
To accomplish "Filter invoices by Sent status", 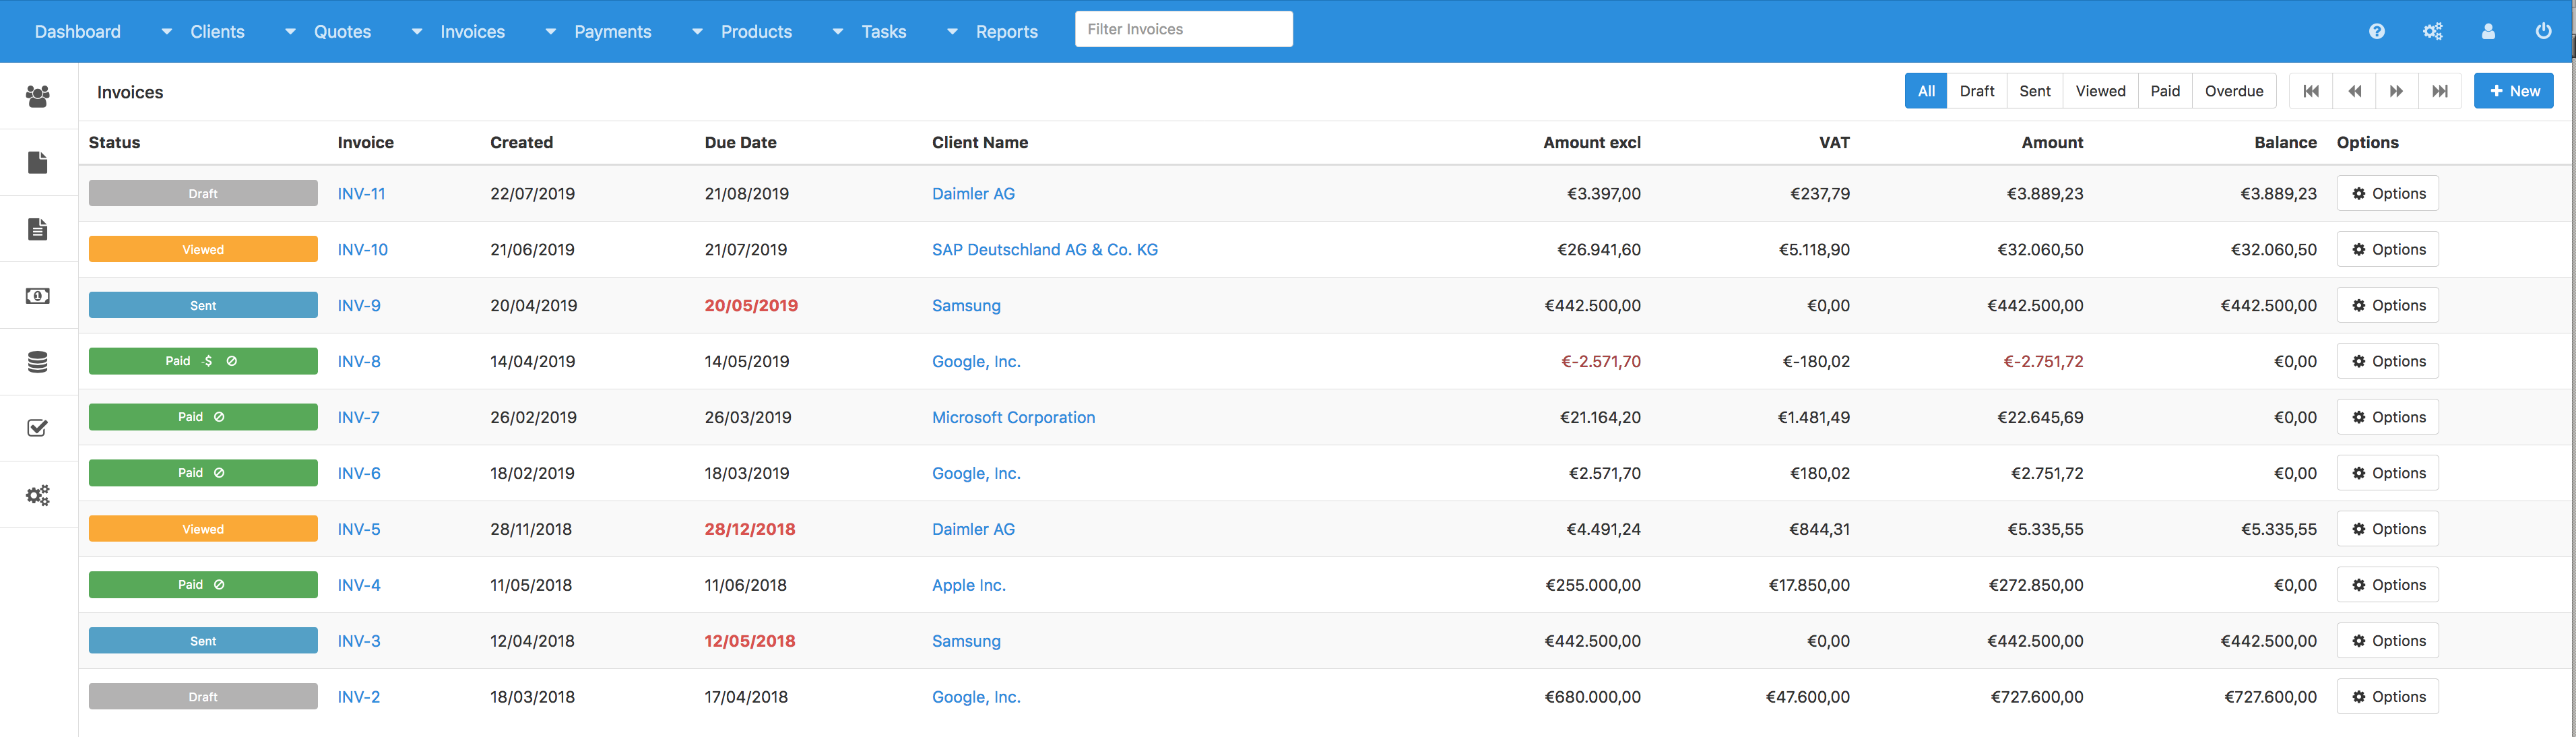I will coord(2034,91).
